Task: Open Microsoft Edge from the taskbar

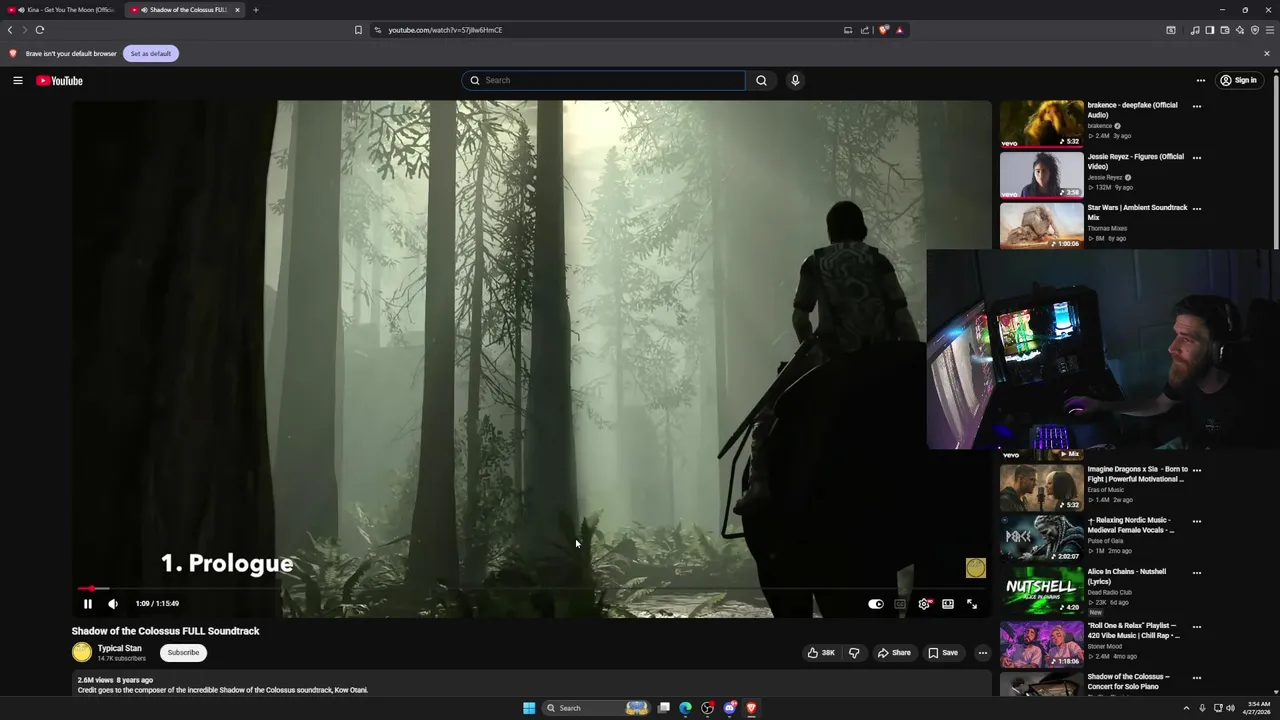Action: [x=685, y=708]
